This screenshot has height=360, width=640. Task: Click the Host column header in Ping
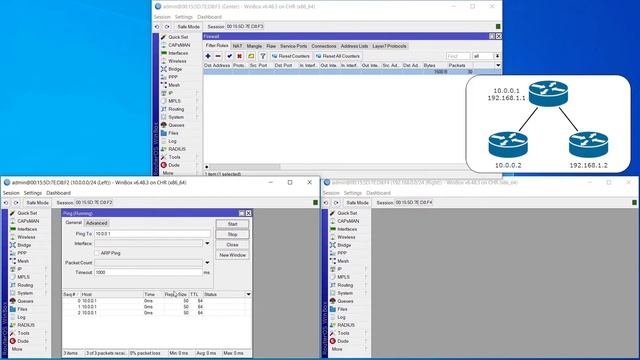[111, 294]
